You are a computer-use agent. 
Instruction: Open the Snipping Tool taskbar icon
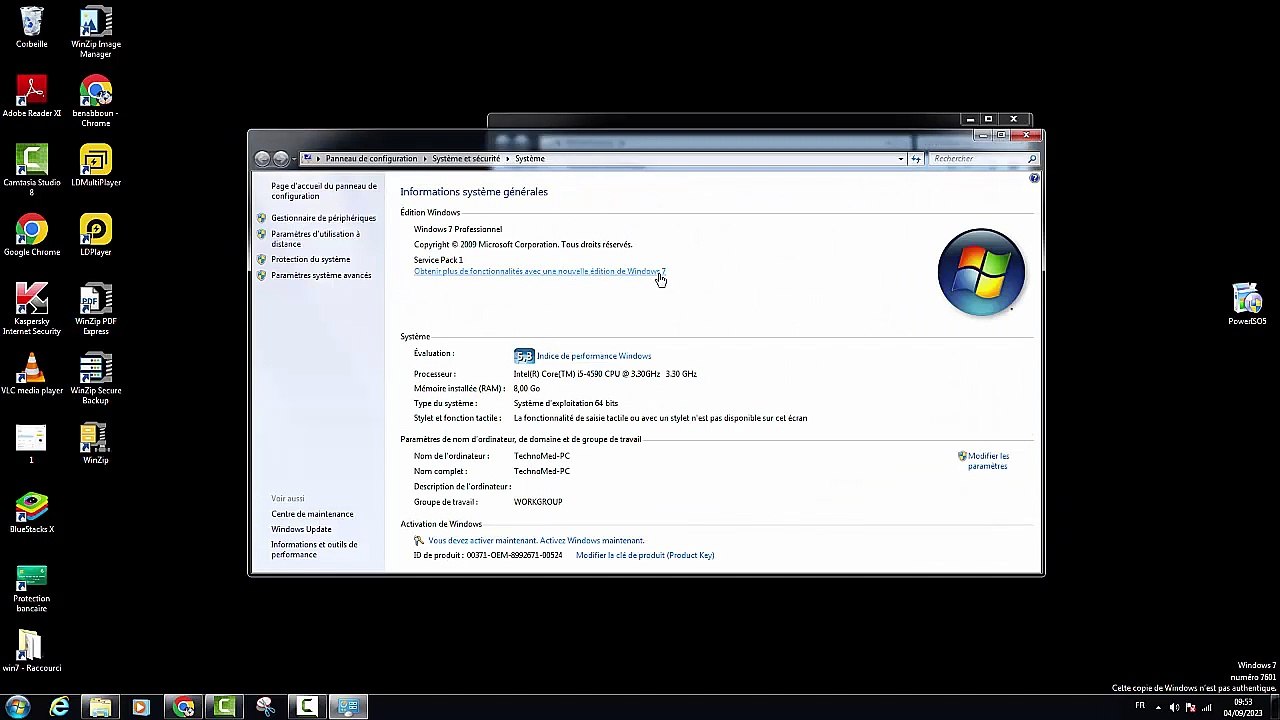pos(265,707)
